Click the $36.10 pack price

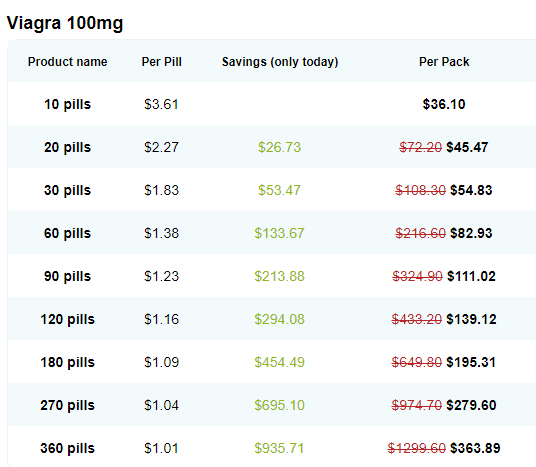[444, 104]
